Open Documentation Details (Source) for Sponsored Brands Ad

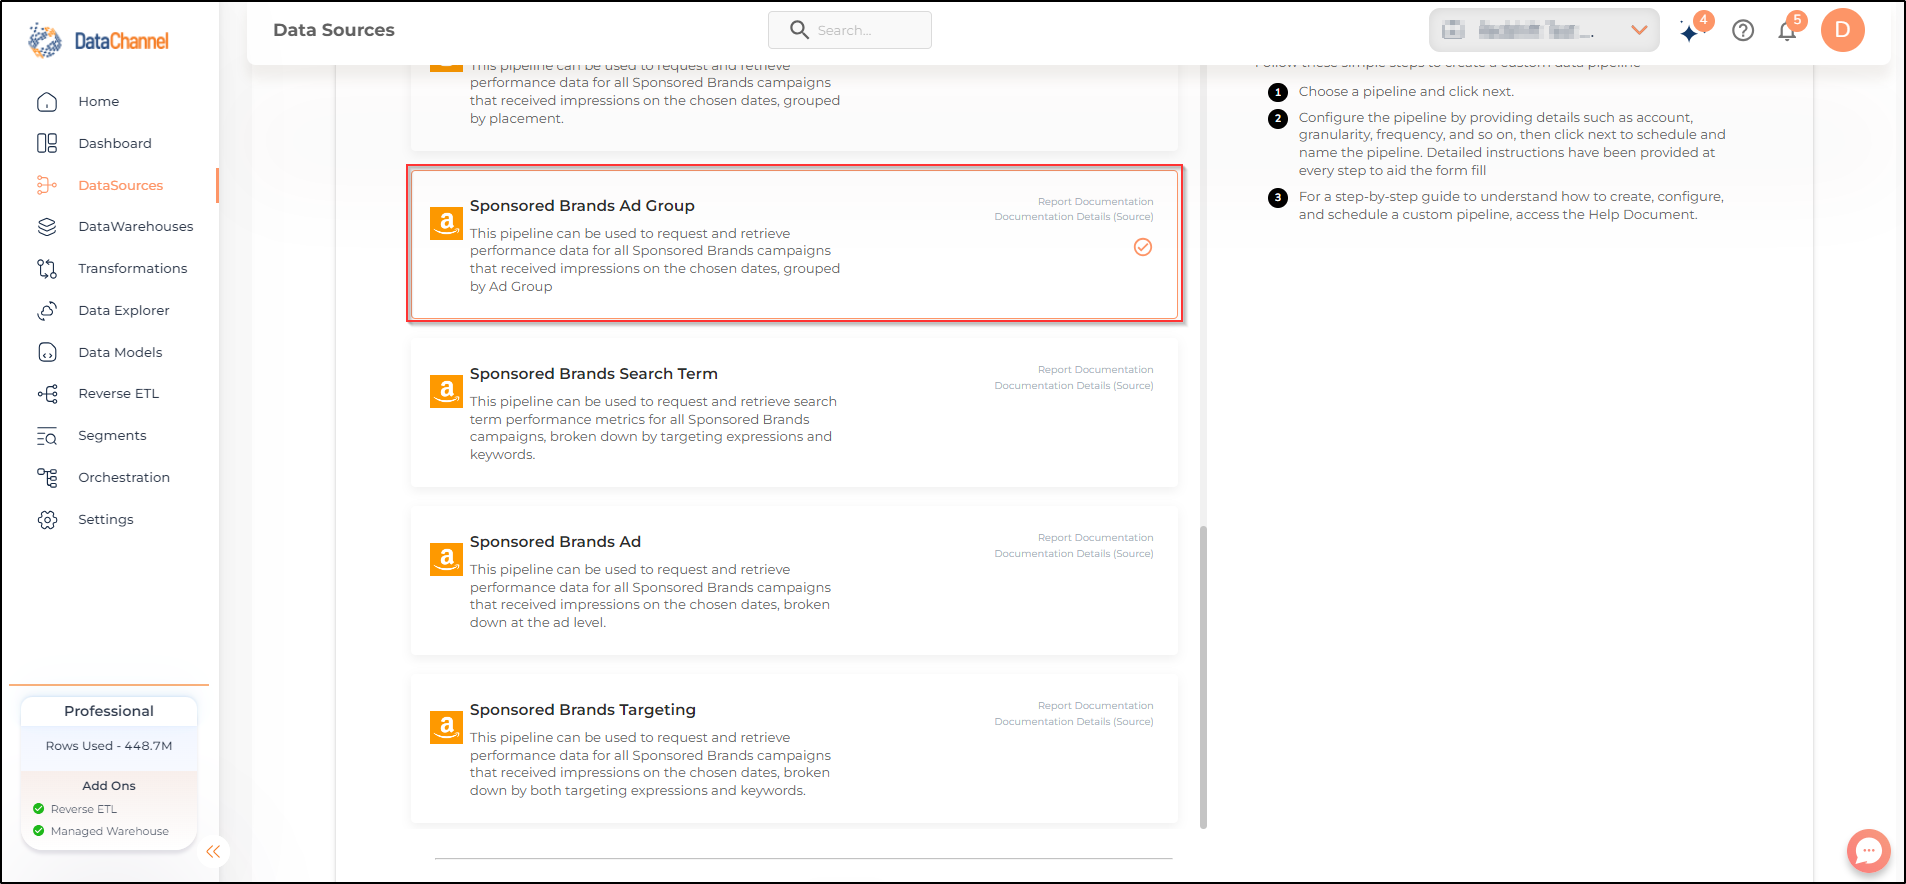pos(1073,554)
